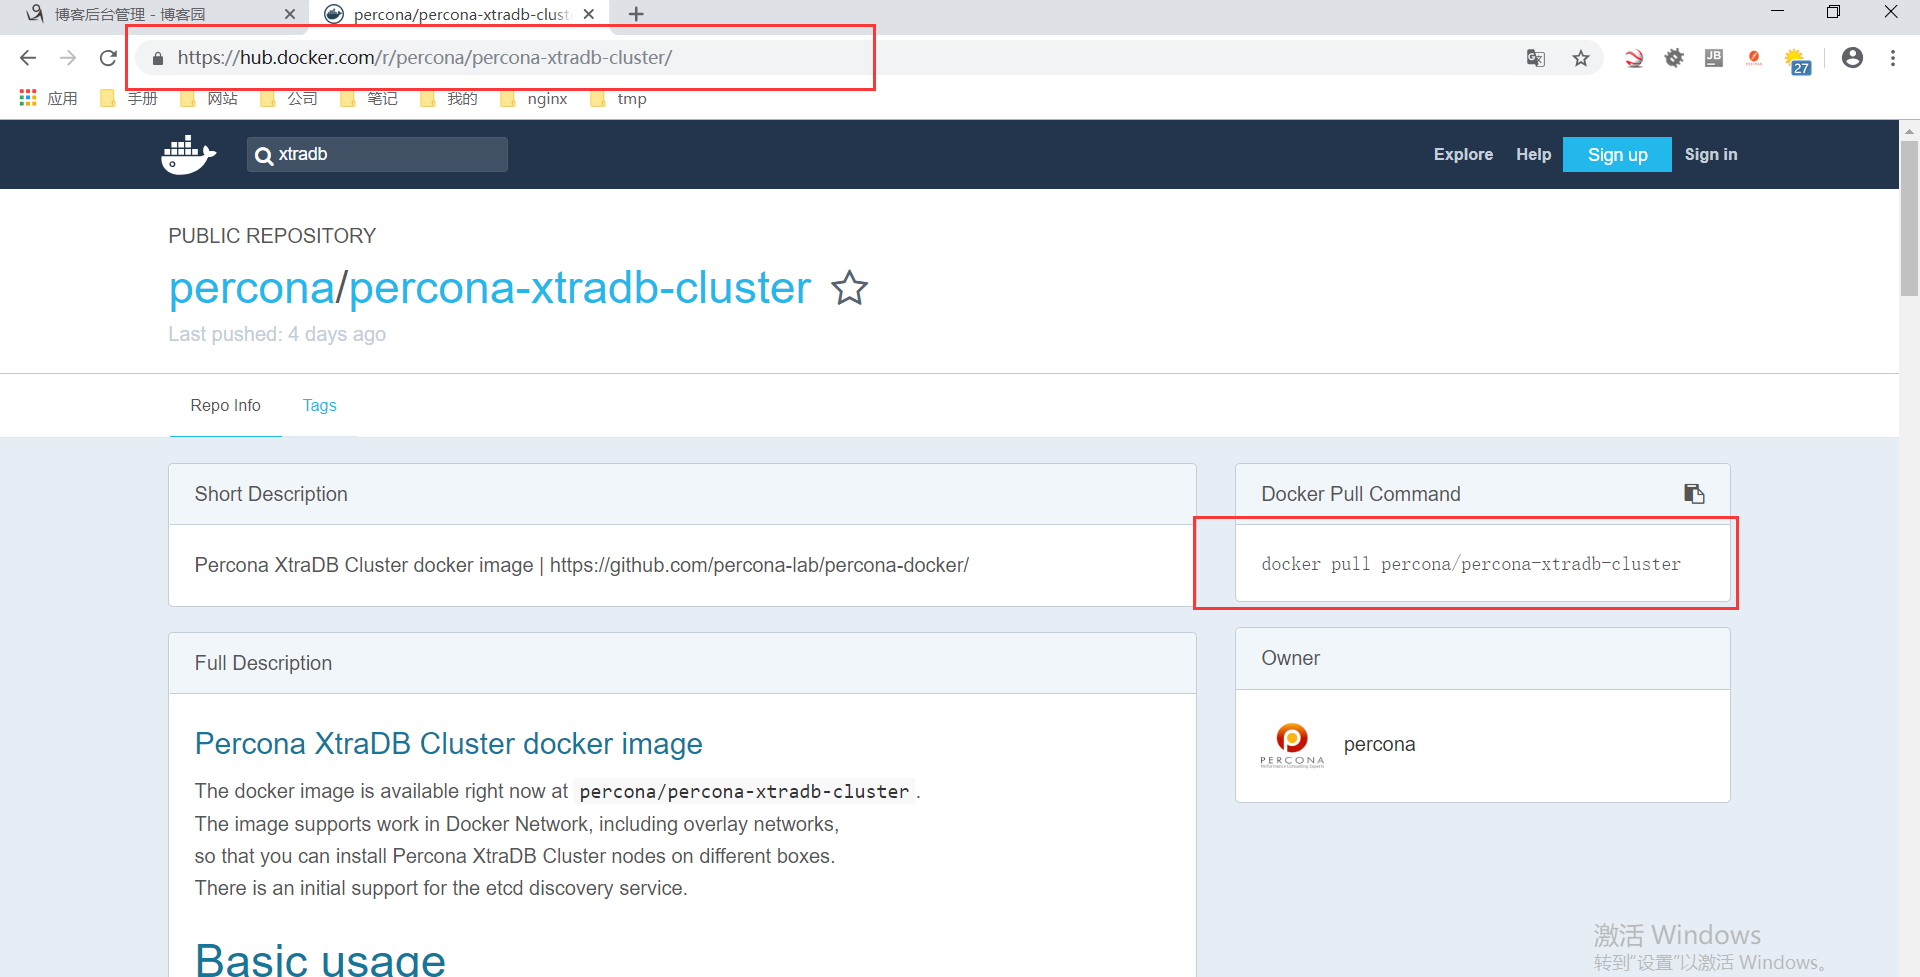
Task: Open the weather extension showing 27
Action: coord(1797,61)
